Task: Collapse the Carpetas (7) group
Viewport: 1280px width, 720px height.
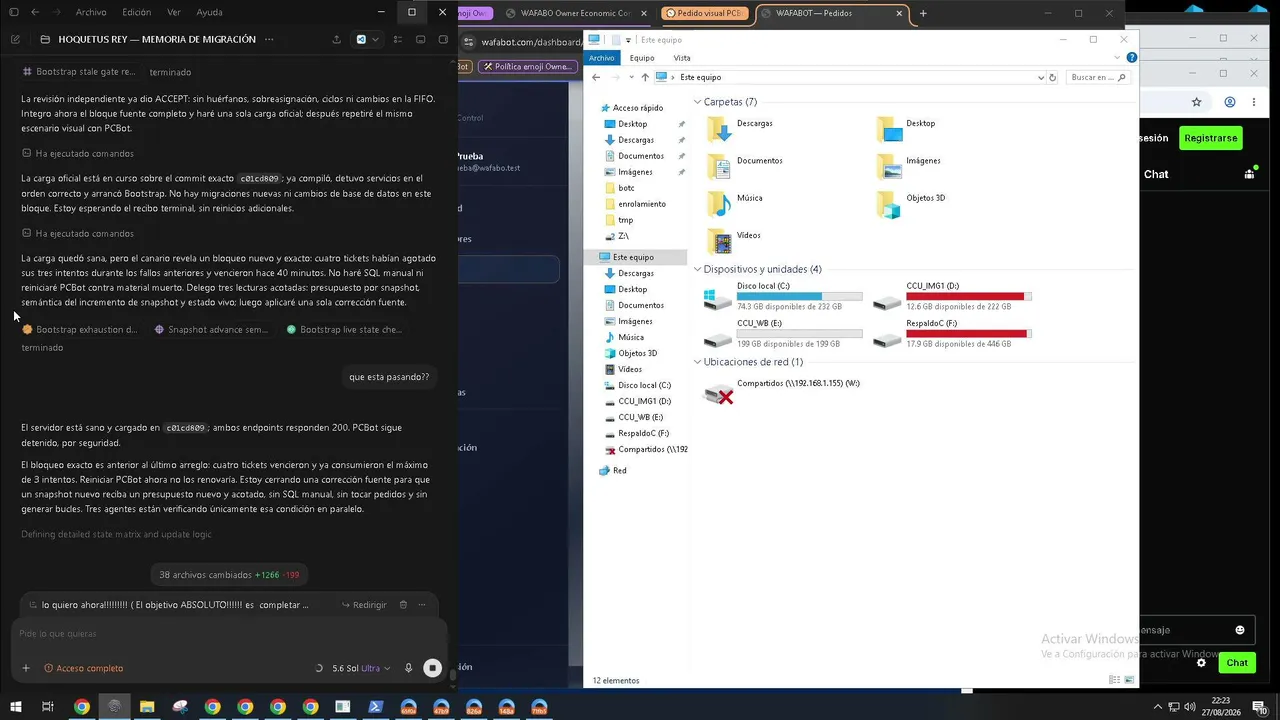Action: pos(698,102)
